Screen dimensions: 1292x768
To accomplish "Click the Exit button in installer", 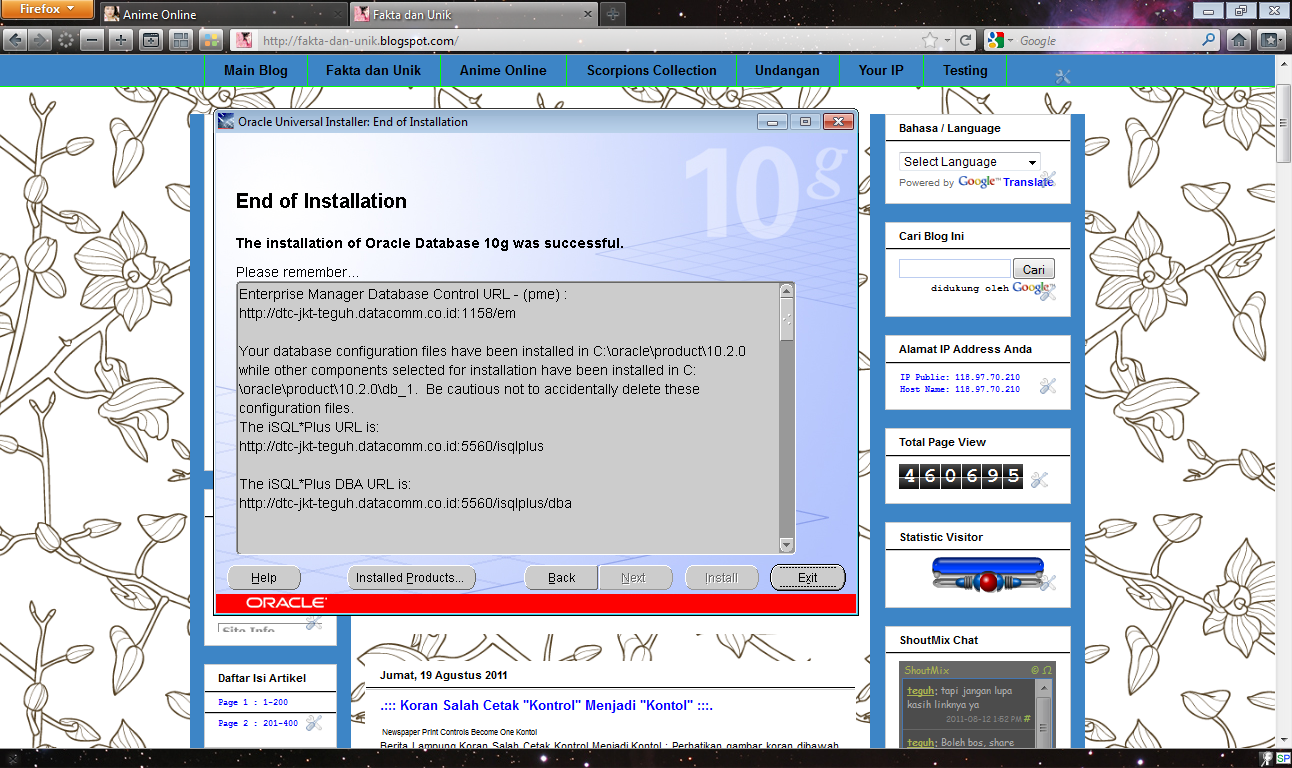I will [x=808, y=578].
